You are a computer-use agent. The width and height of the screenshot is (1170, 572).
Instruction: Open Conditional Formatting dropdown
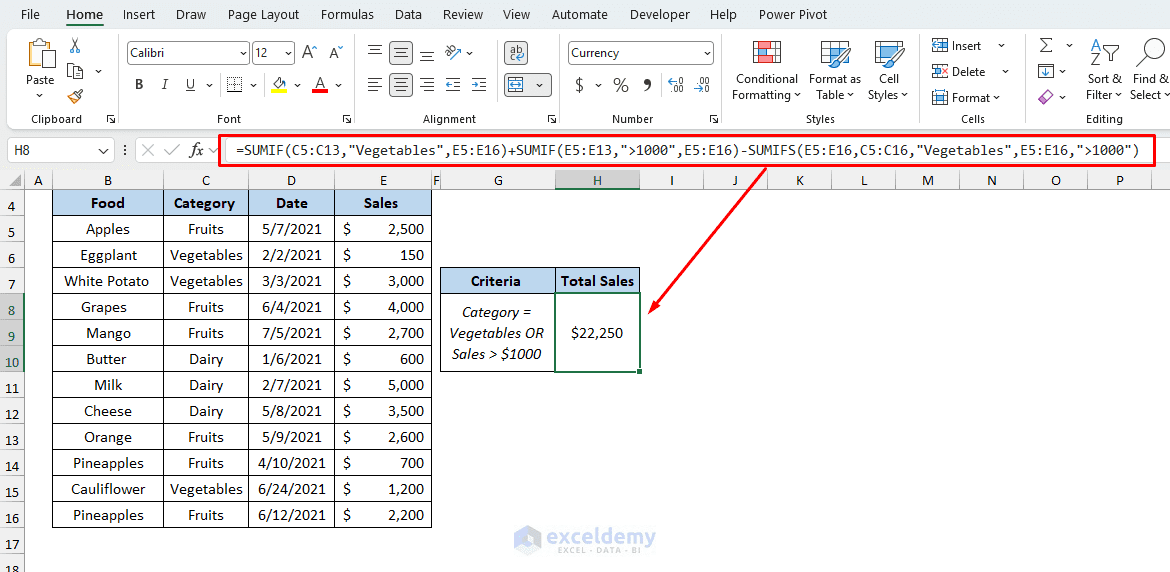pyautogui.click(x=766, y=70)
